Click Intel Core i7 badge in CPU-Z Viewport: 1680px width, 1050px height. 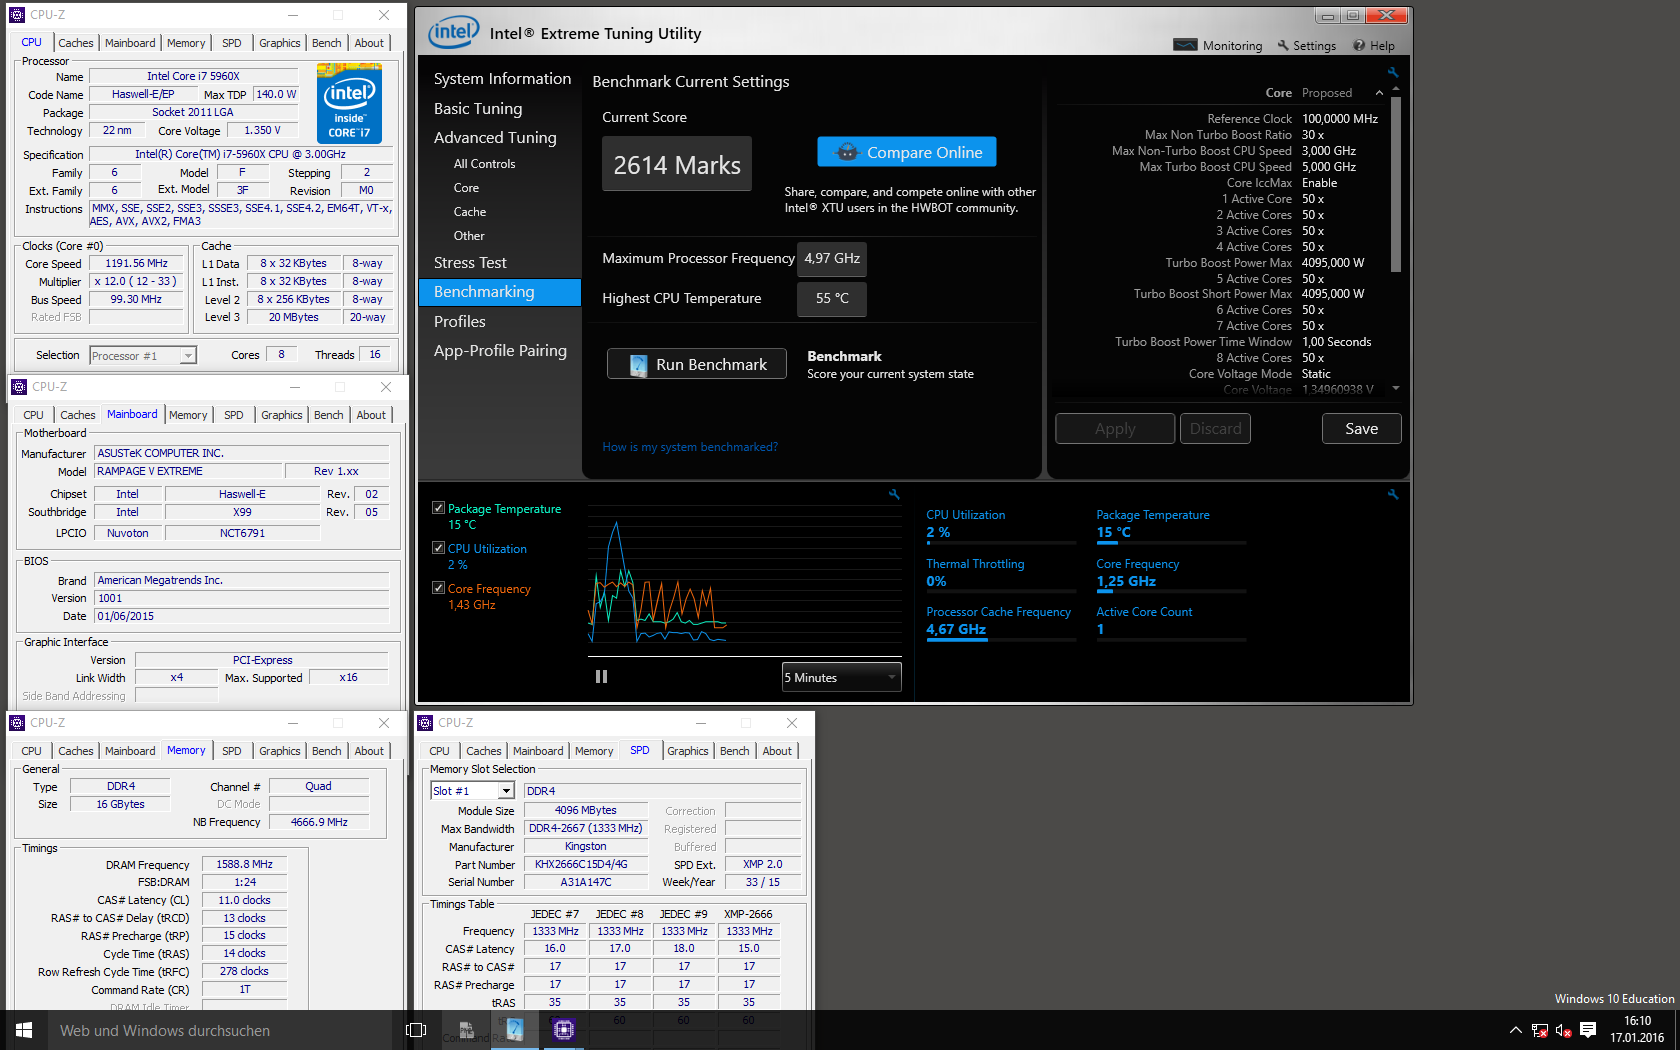click(349, 102)
